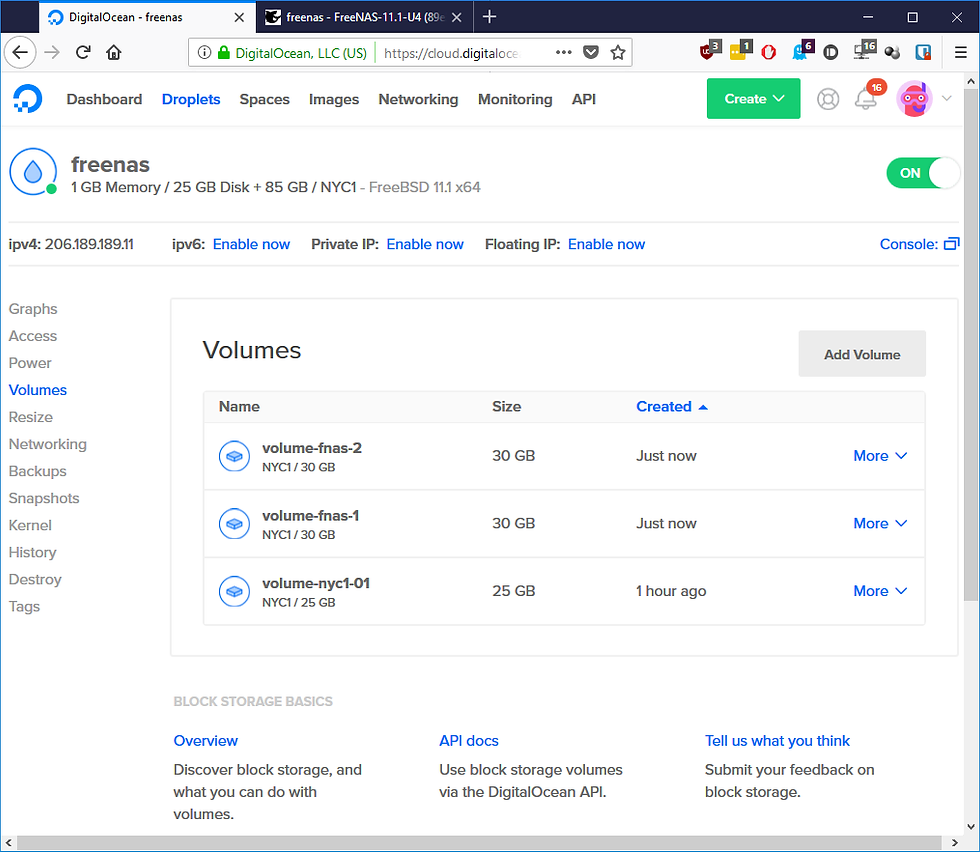The image size is (980, 852).
Task: Click the Add Volume button
Action: [862, 354]
